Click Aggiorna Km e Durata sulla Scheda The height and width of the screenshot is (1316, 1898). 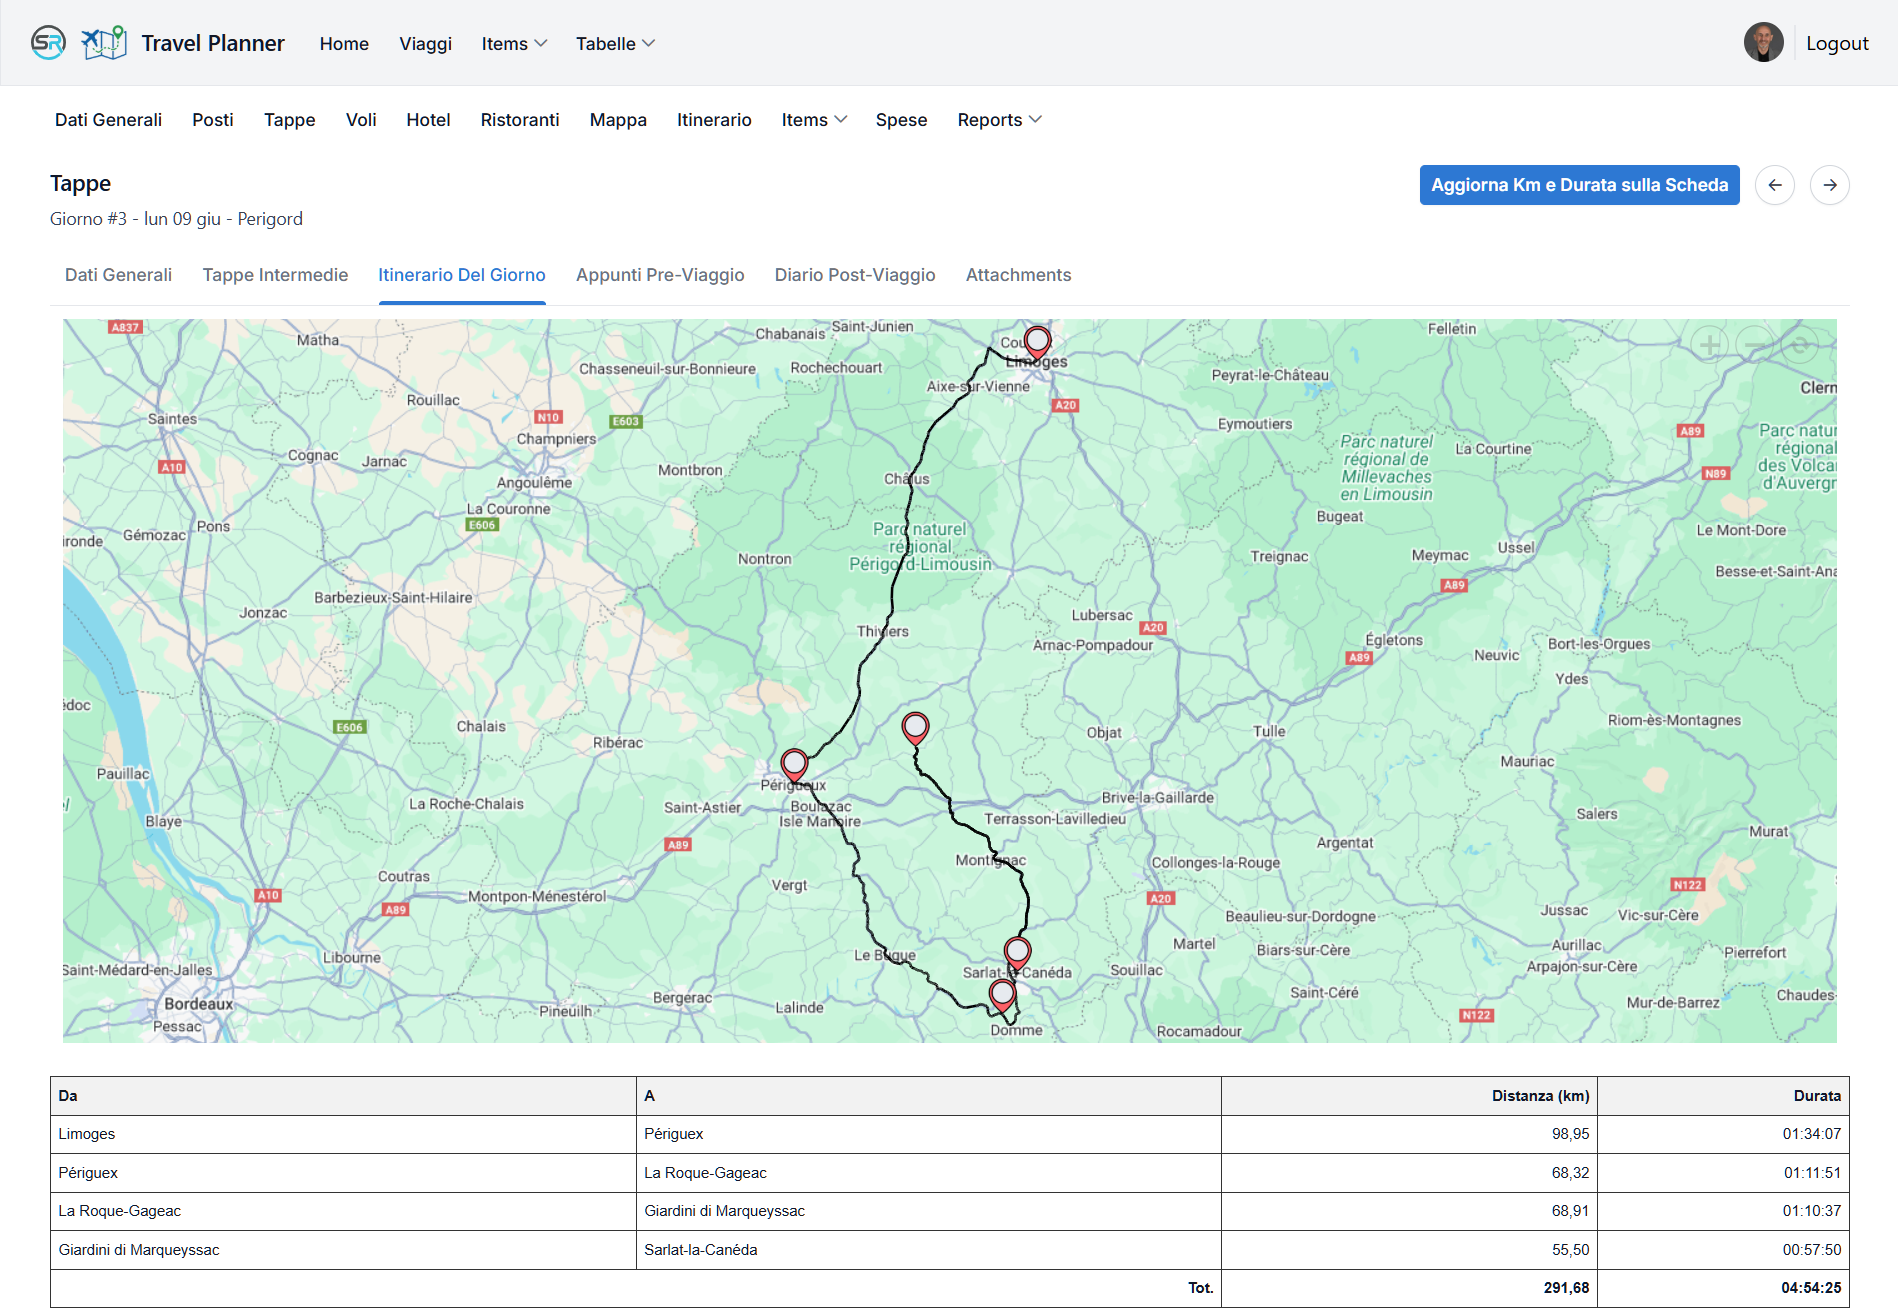pyautogui.click(x=1579, y=185)
